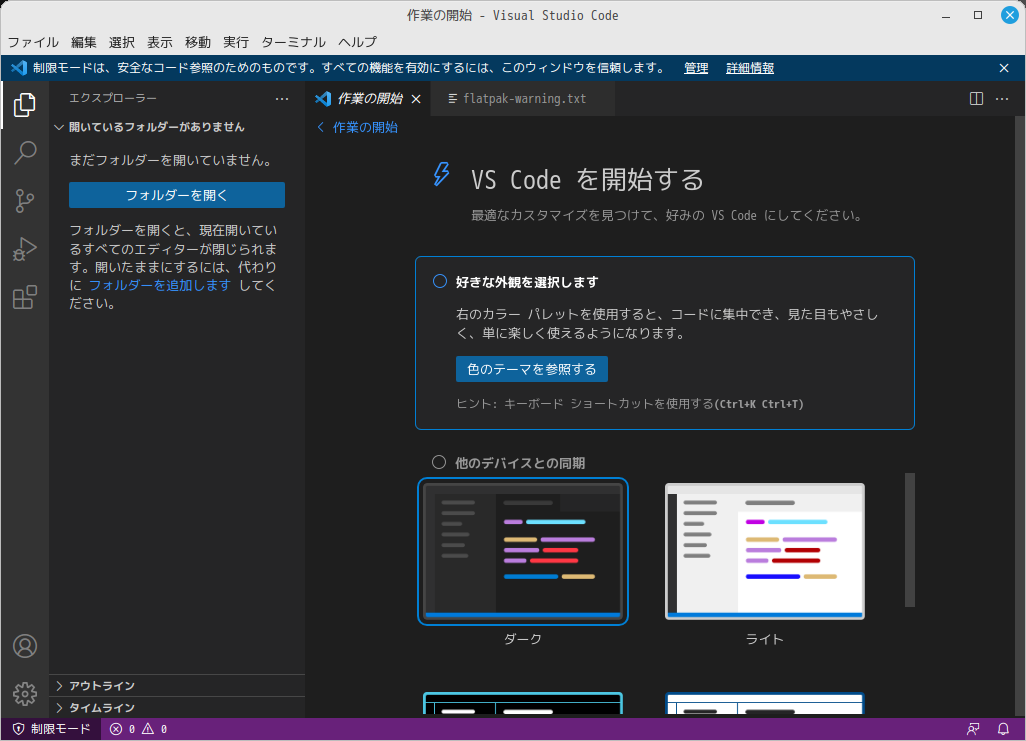Dismiss the restricted mode banner
This screenshot has height=741, width=1026.
point(1004,68)
